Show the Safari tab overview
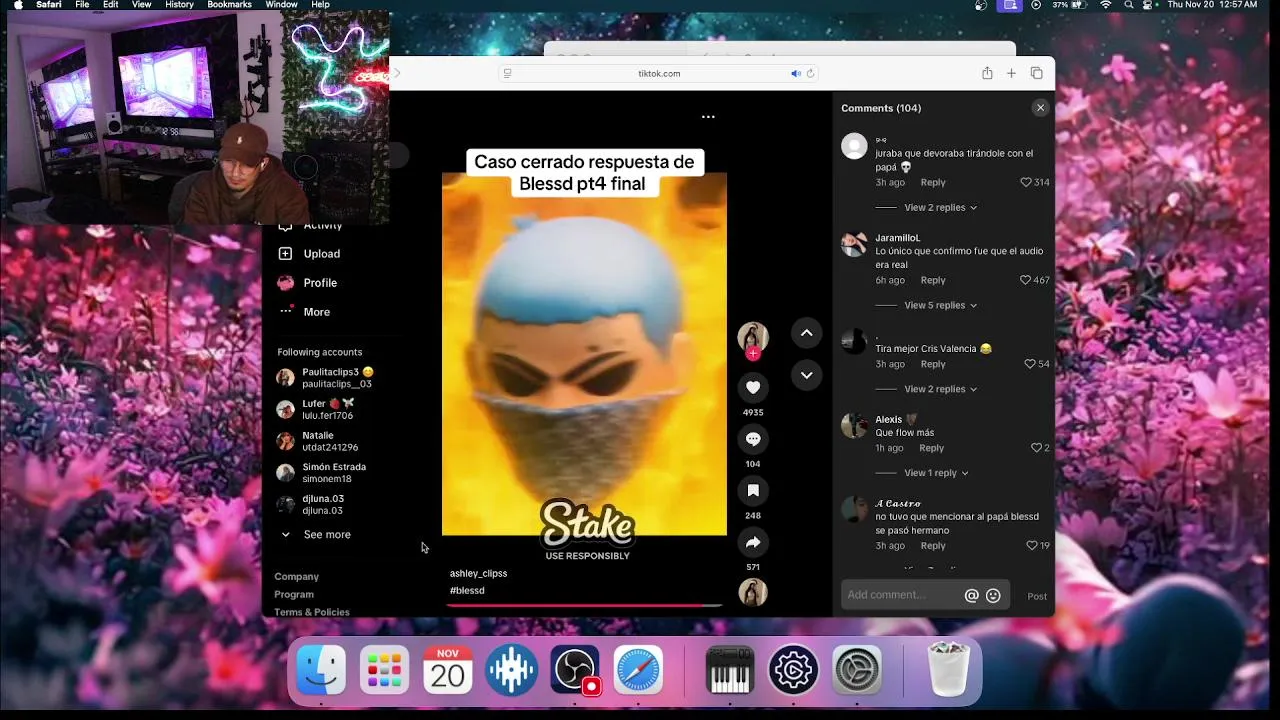Viewport: 1280px width, 720px height. 1036,73
